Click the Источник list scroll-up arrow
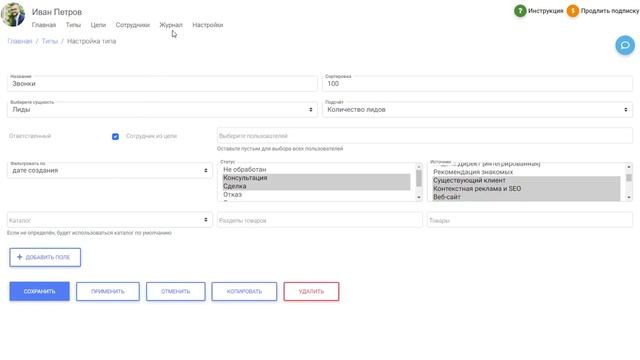 (x=629, y=167)
